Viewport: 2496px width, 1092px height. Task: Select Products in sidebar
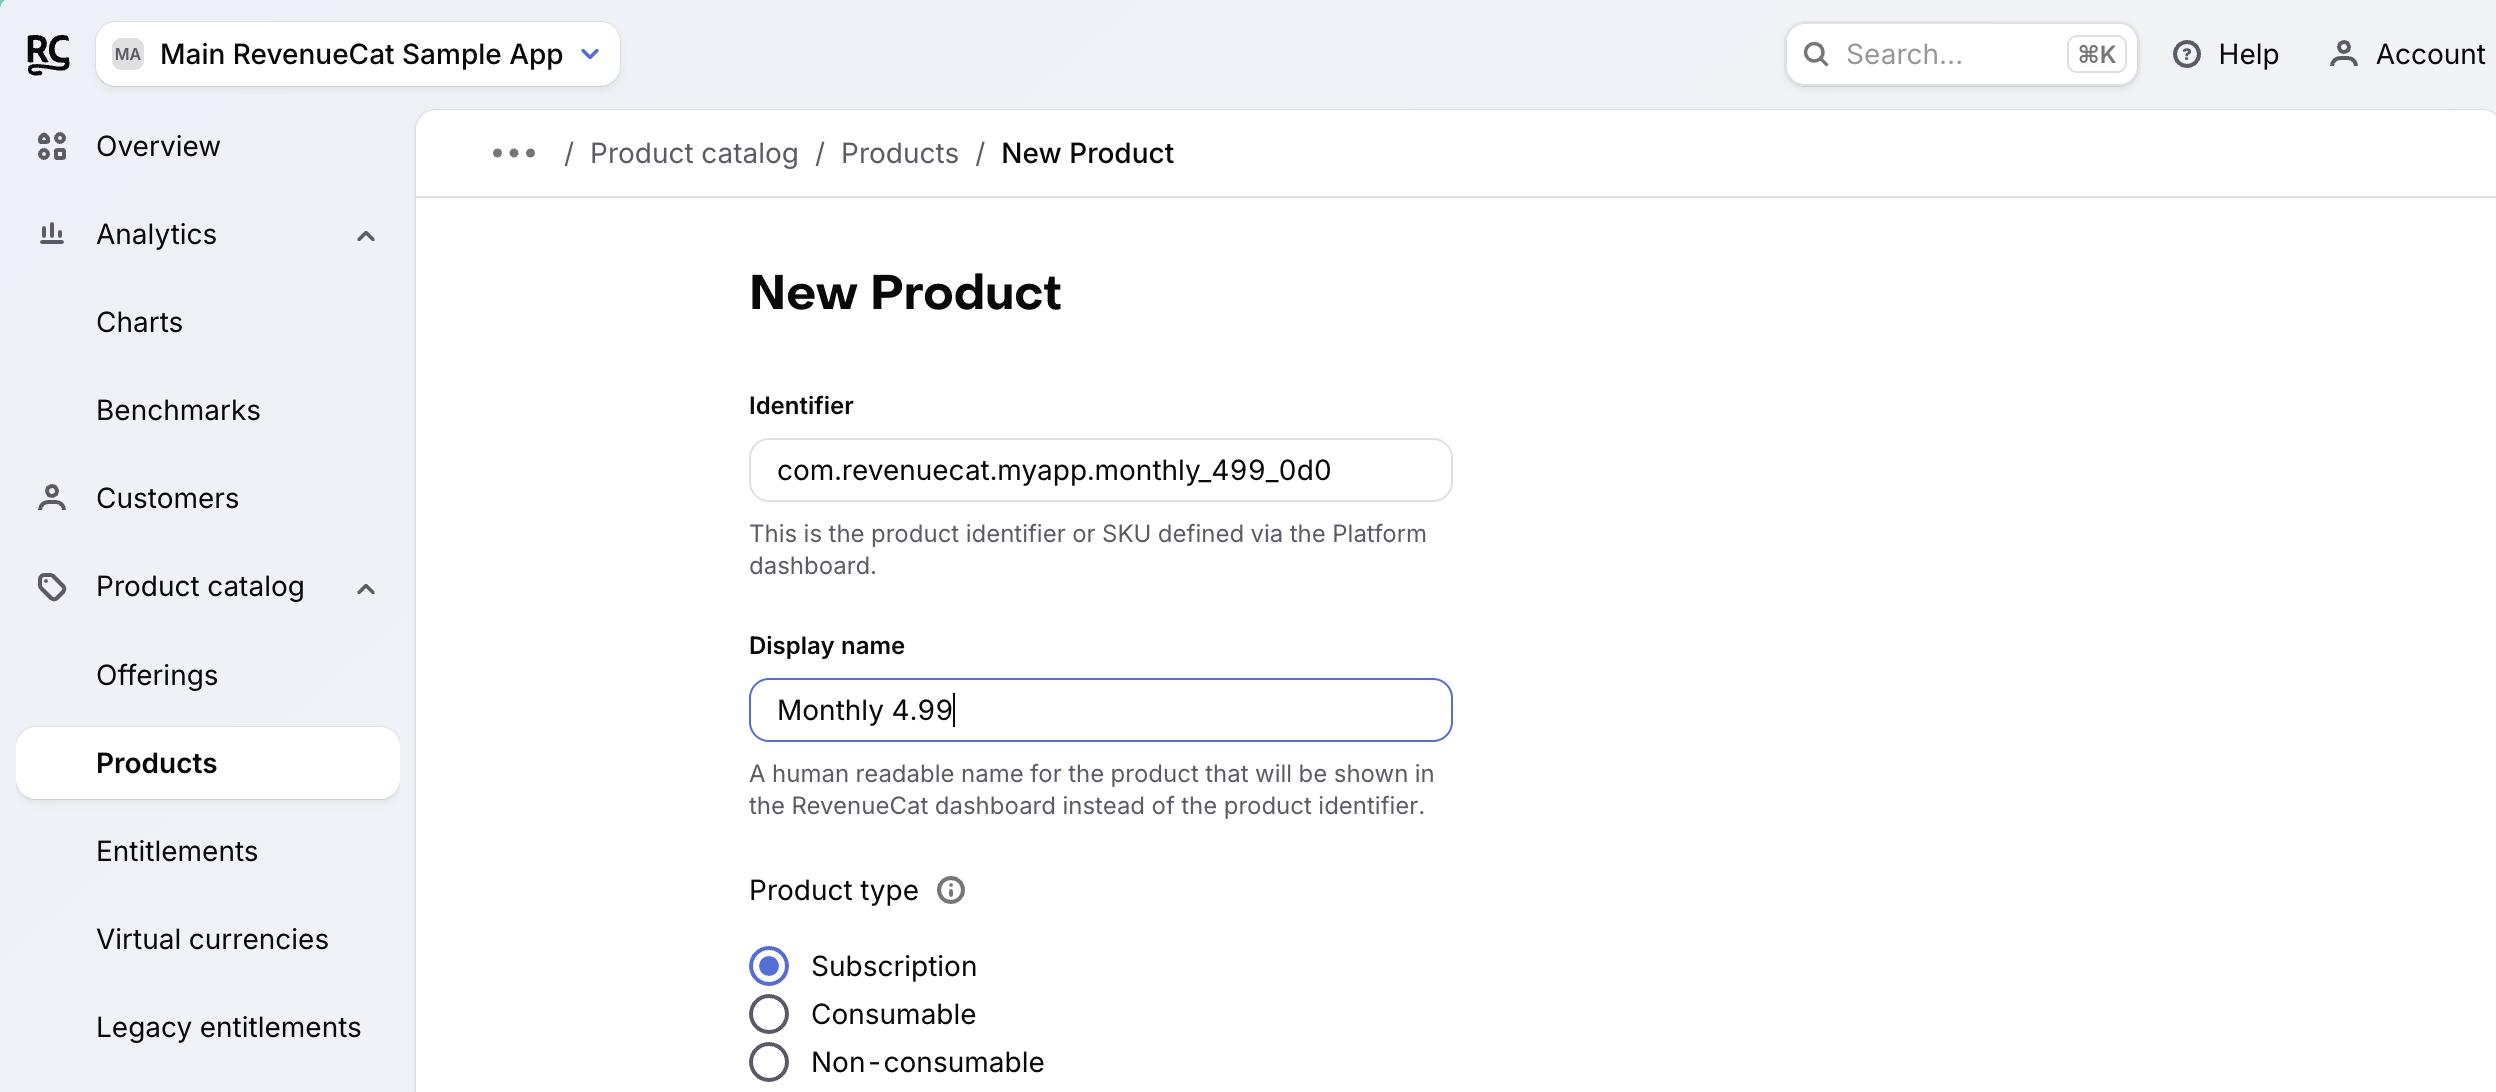click(208, 763)
